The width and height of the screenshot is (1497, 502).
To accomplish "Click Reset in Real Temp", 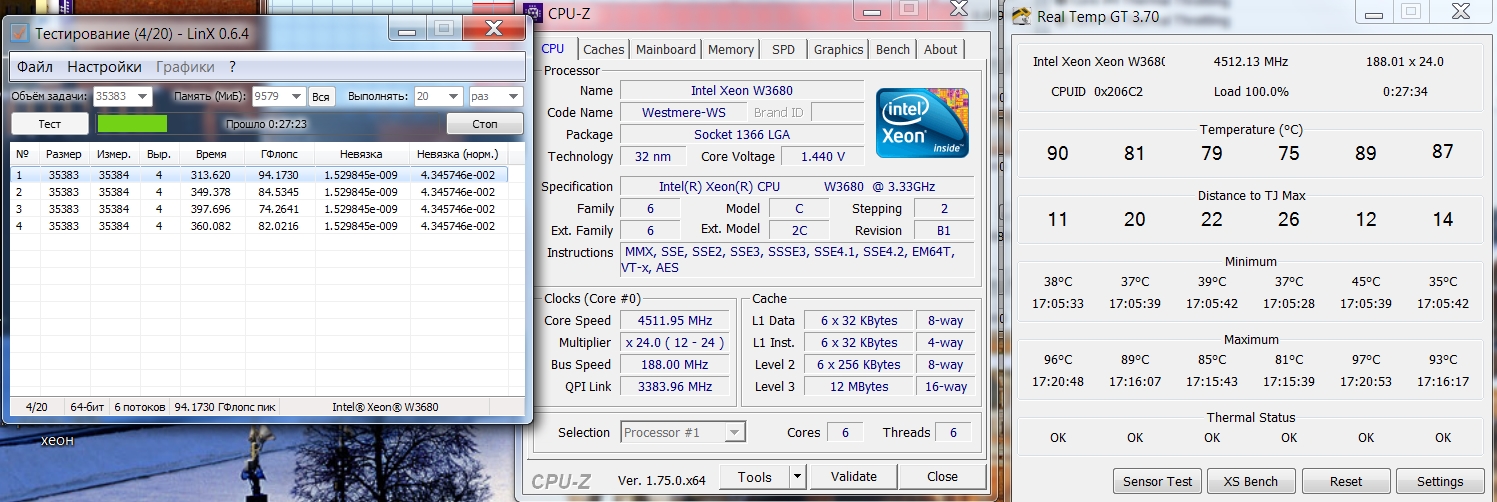I will pos(1346,481).
